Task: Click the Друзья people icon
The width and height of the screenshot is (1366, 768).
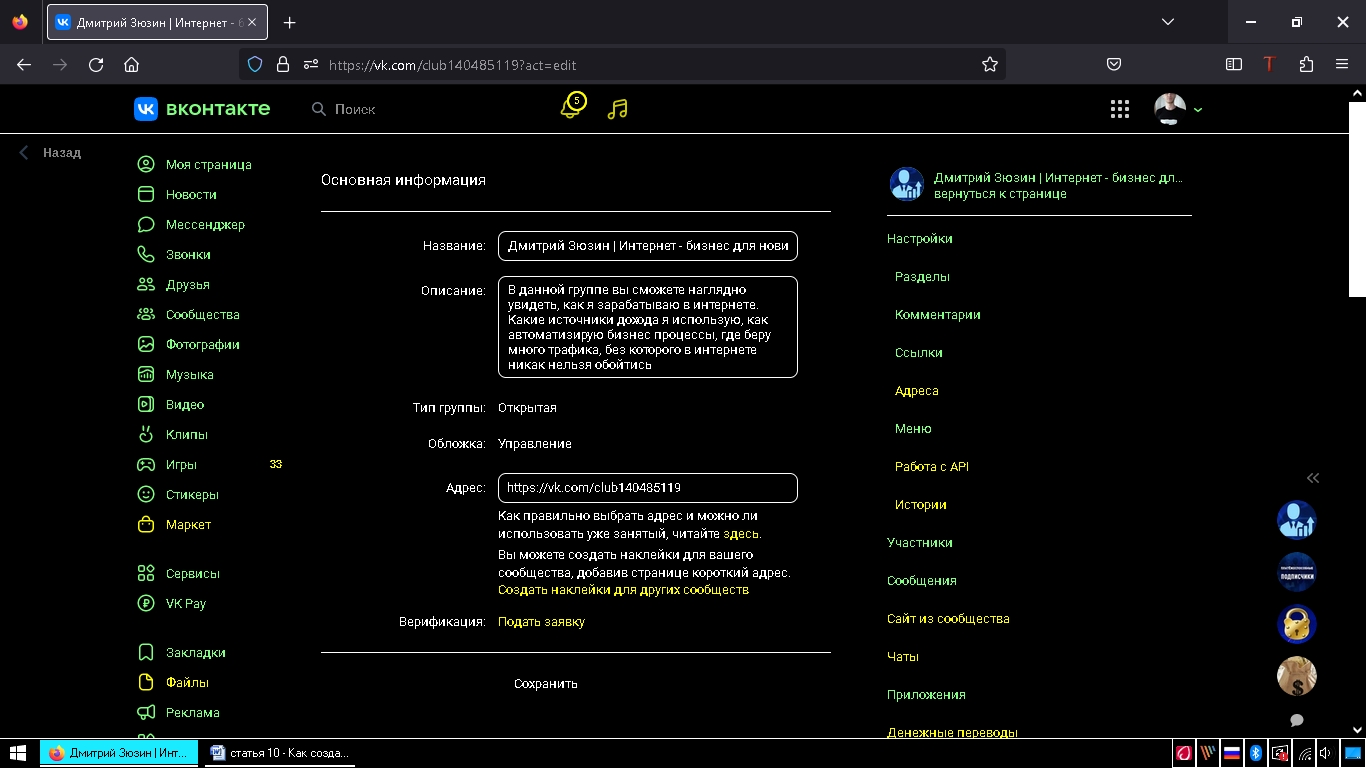Action: (x=146, y=284)
